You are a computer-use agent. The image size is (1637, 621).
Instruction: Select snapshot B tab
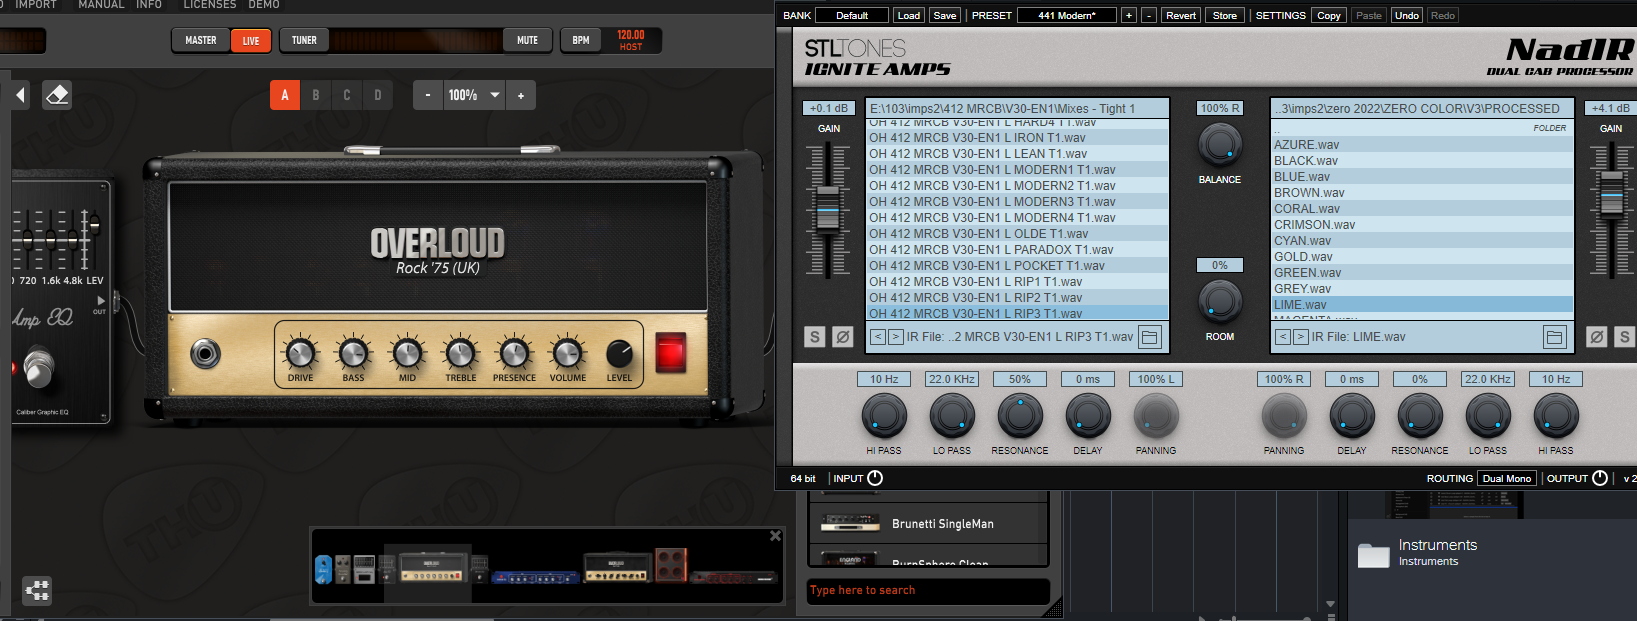click(x=316, y=95)
